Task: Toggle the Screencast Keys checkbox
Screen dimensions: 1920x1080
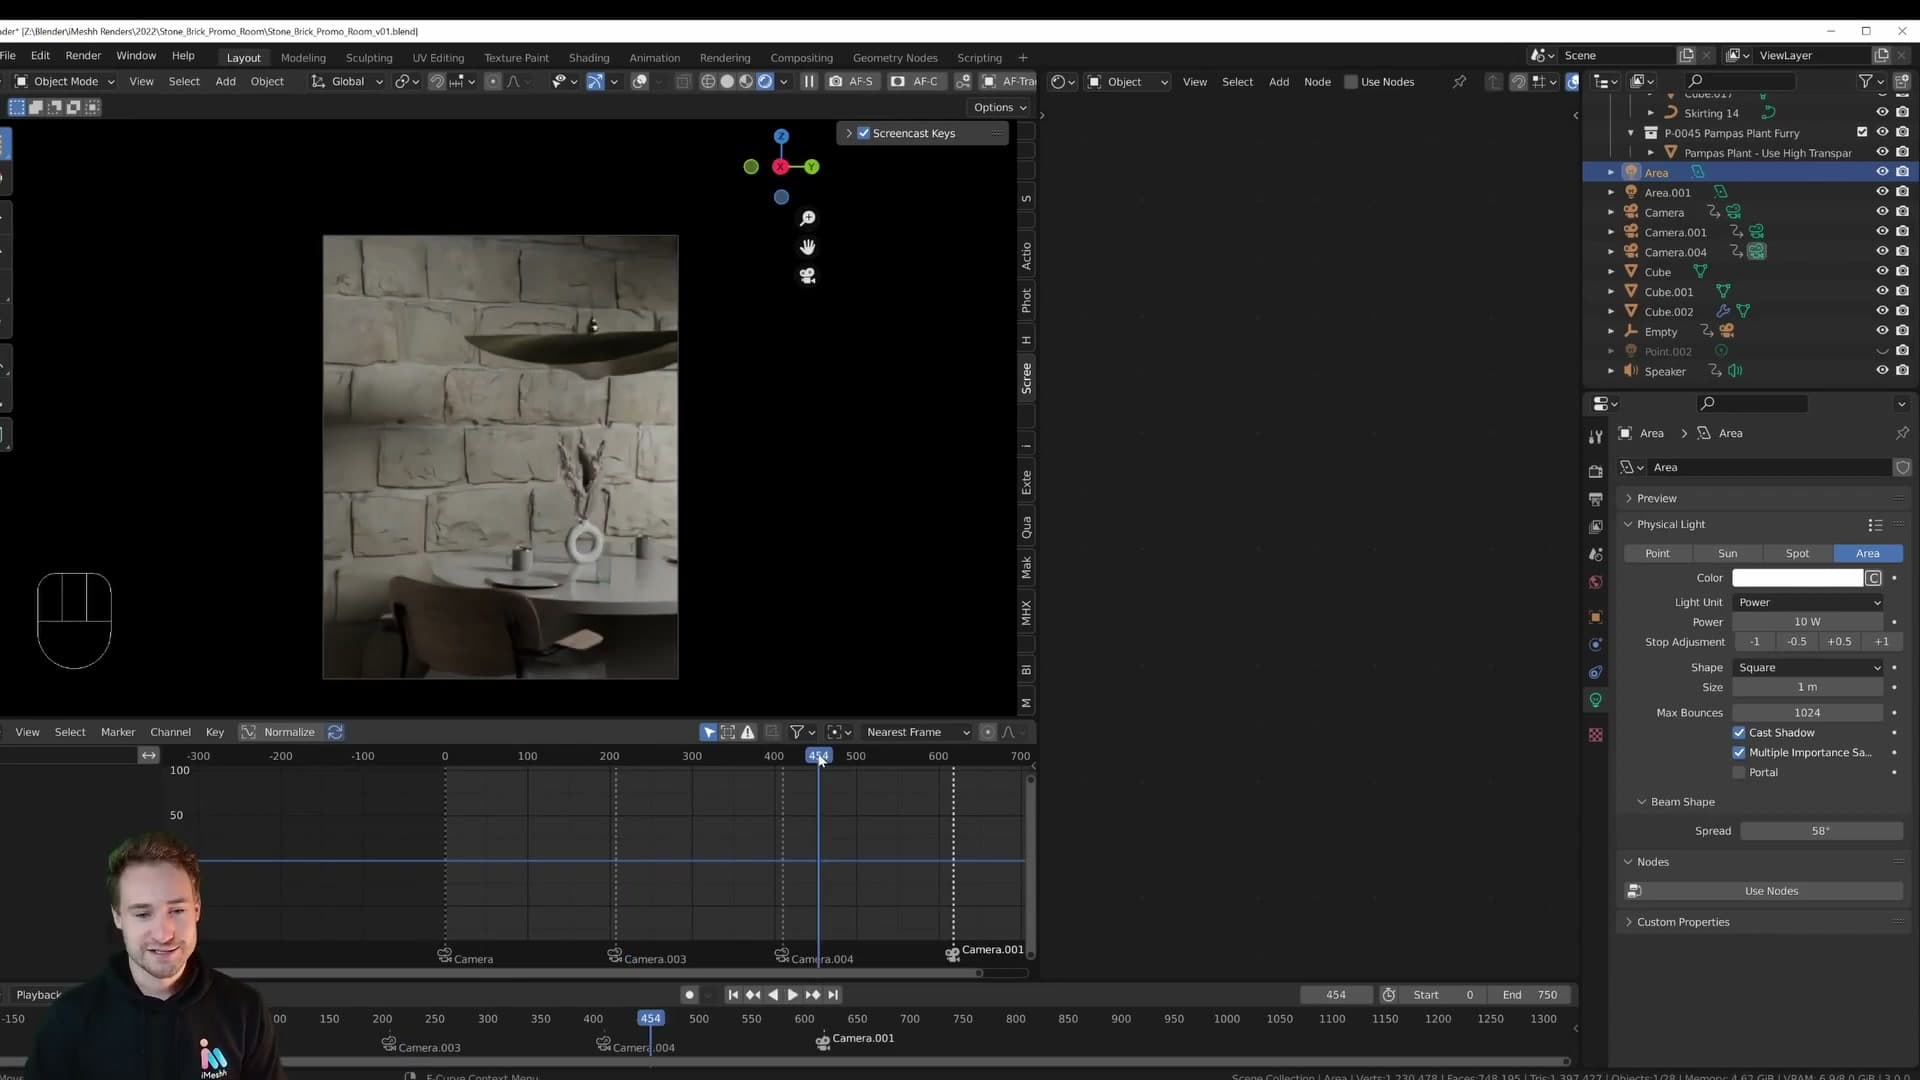Action: (x=864, y=133)
